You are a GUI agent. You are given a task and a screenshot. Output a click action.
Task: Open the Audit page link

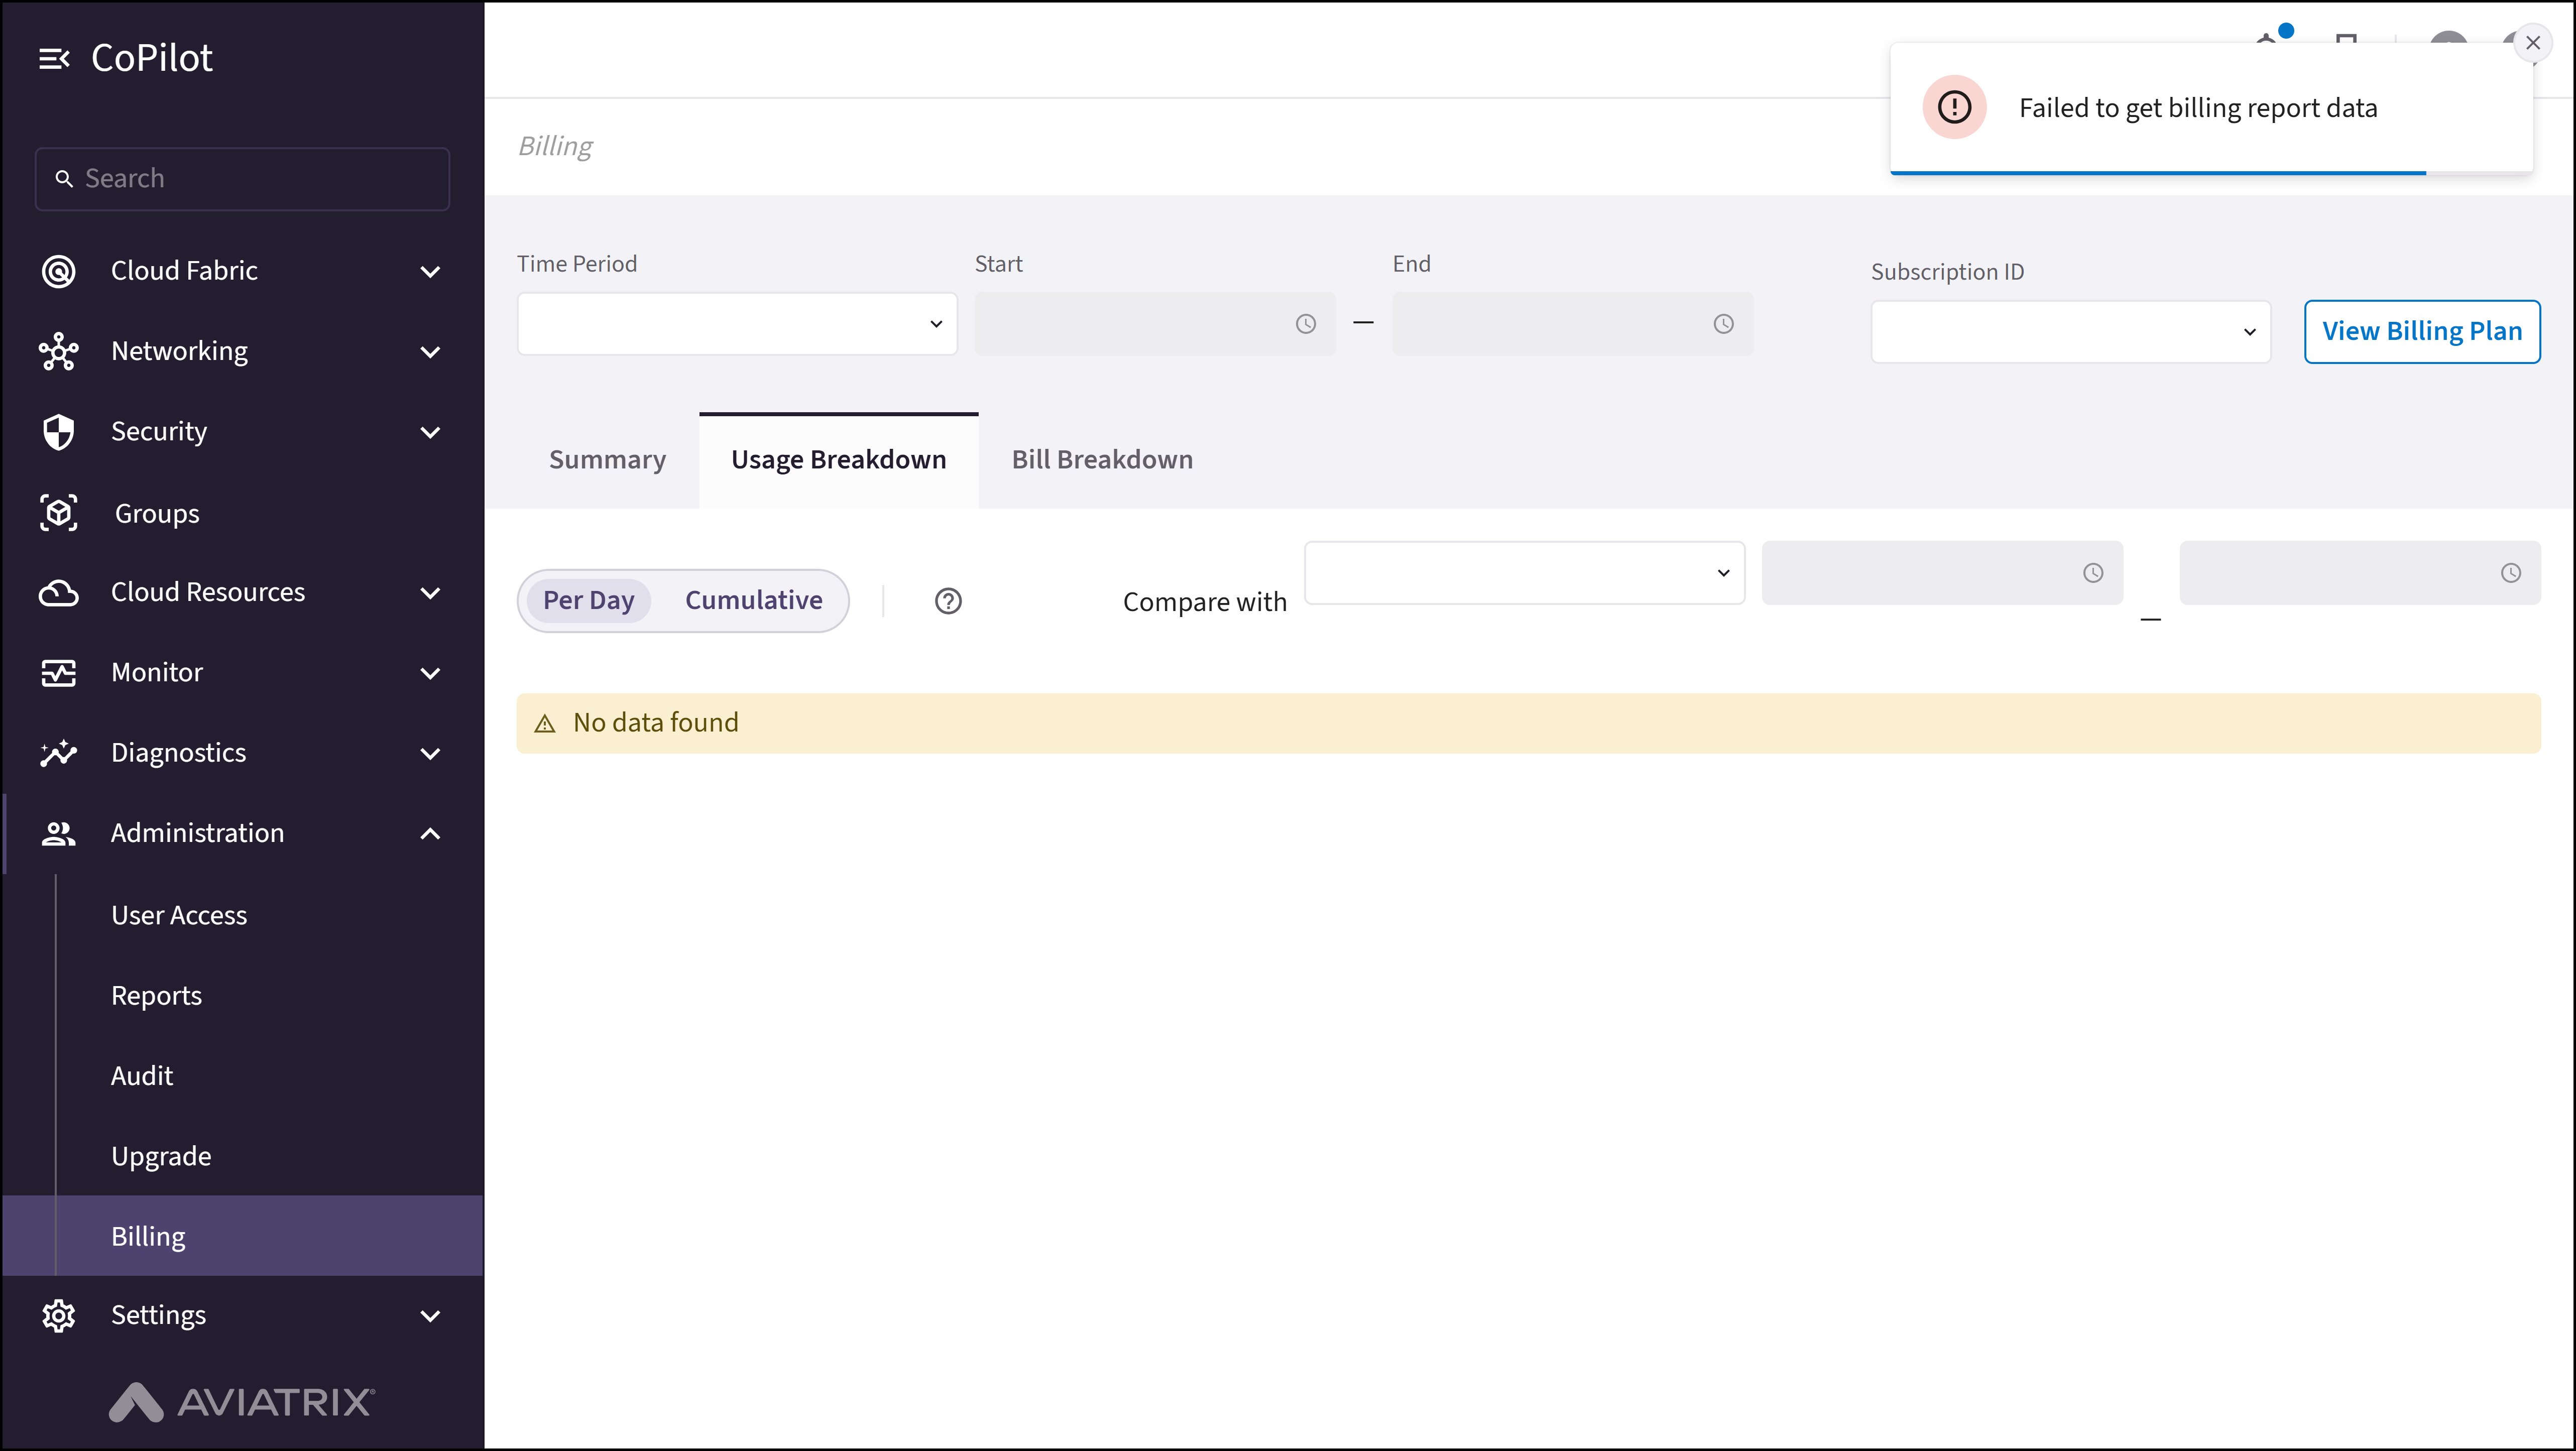point(142,1076)
